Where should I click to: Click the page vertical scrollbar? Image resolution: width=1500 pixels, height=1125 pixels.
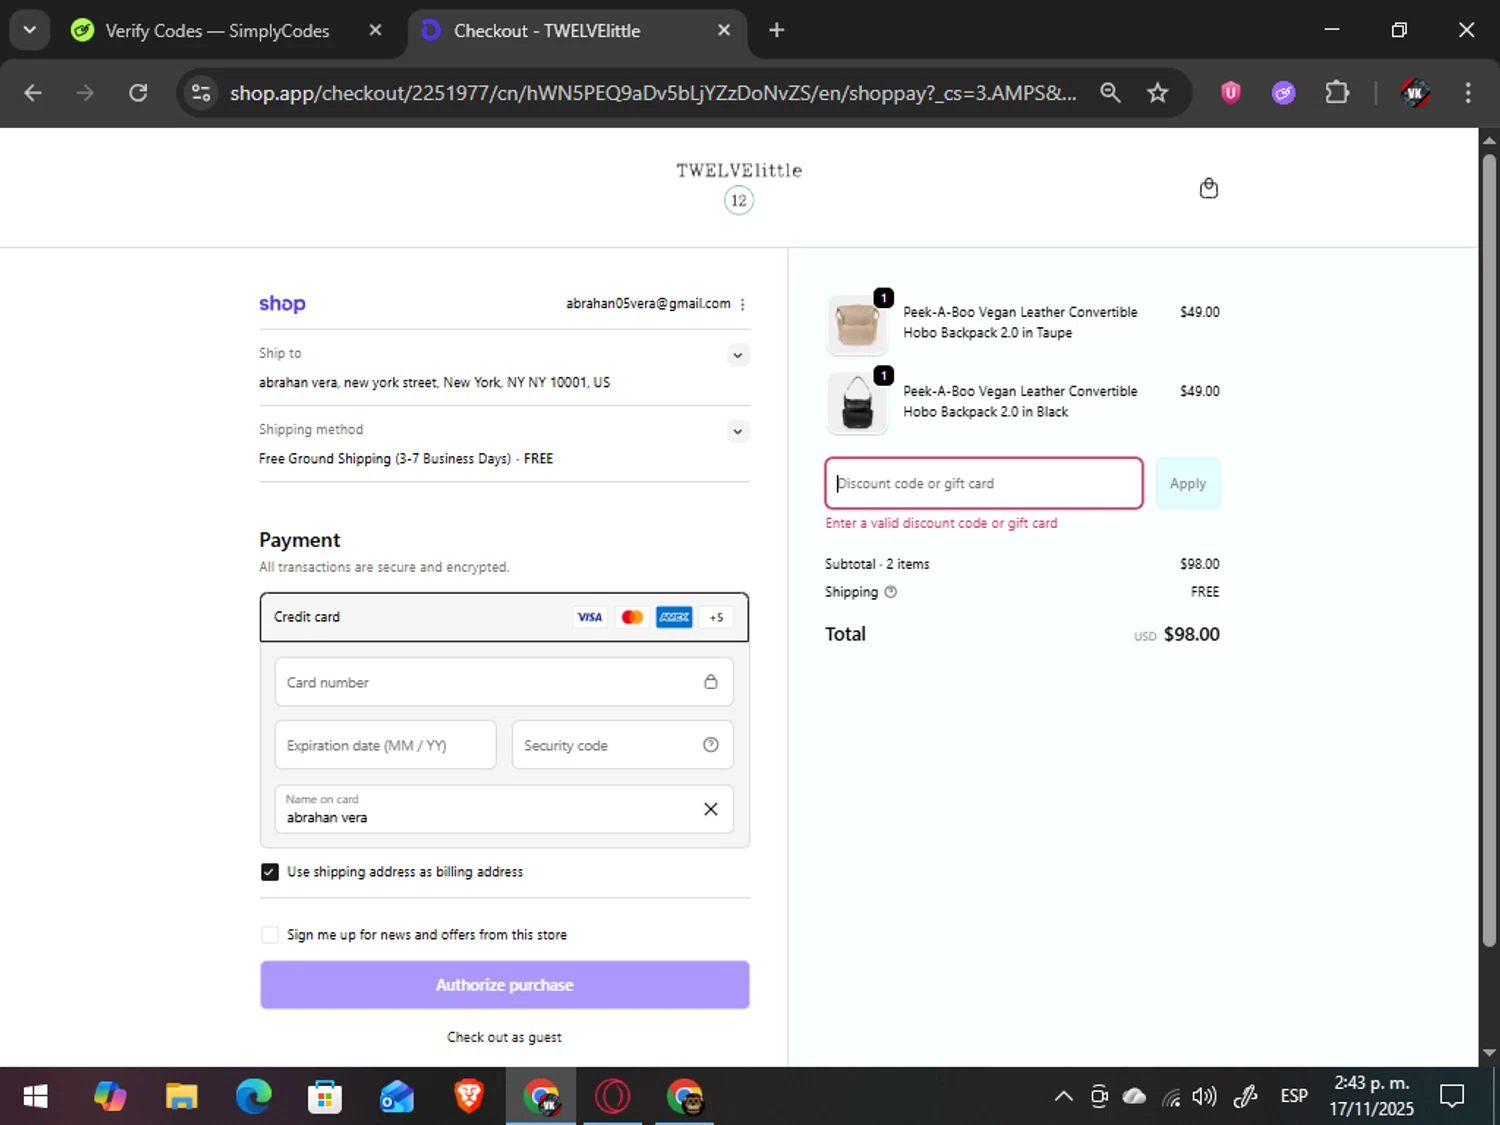1489,550
